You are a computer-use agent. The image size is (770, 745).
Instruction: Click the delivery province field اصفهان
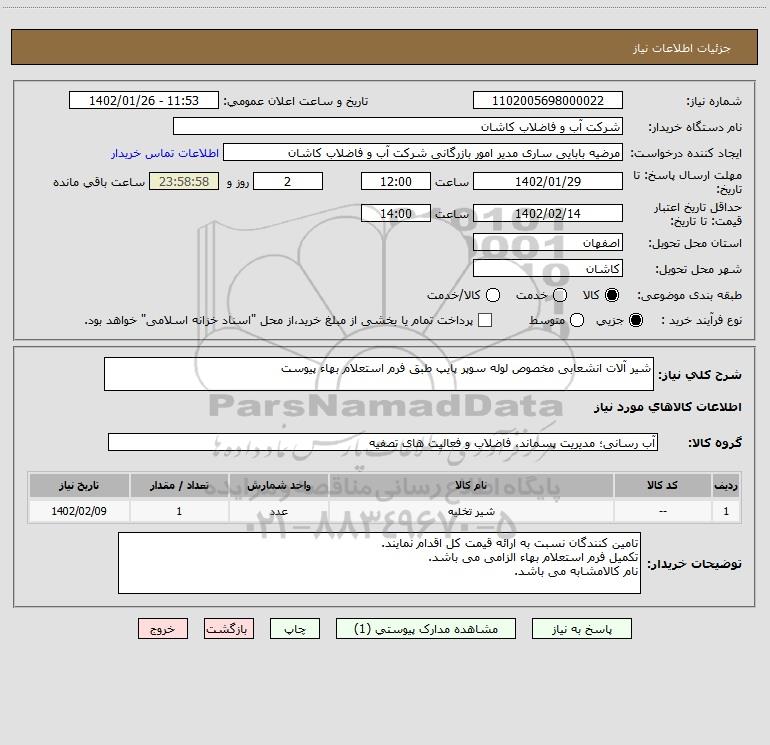pyautogui.click(x=548, y=243)
